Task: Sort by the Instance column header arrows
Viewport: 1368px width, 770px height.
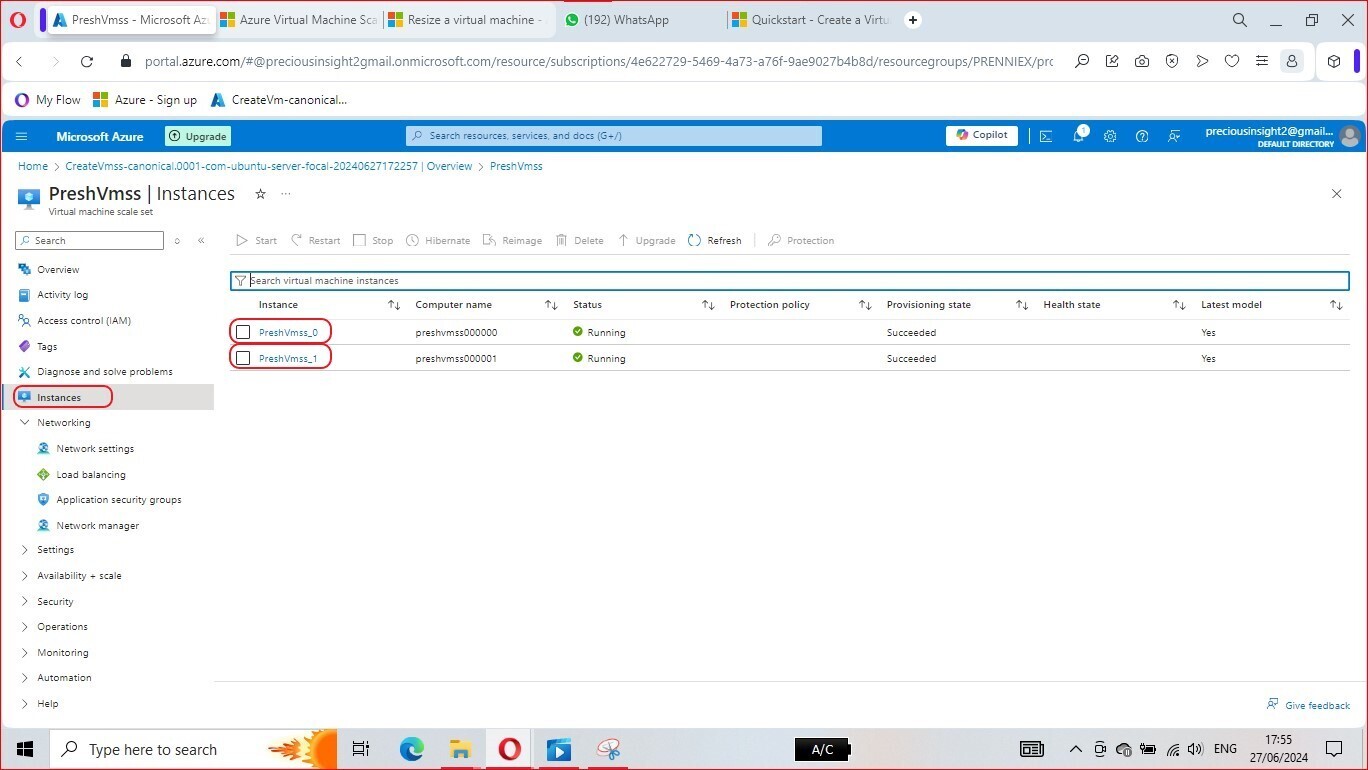Action: click(x=394, y=305)
